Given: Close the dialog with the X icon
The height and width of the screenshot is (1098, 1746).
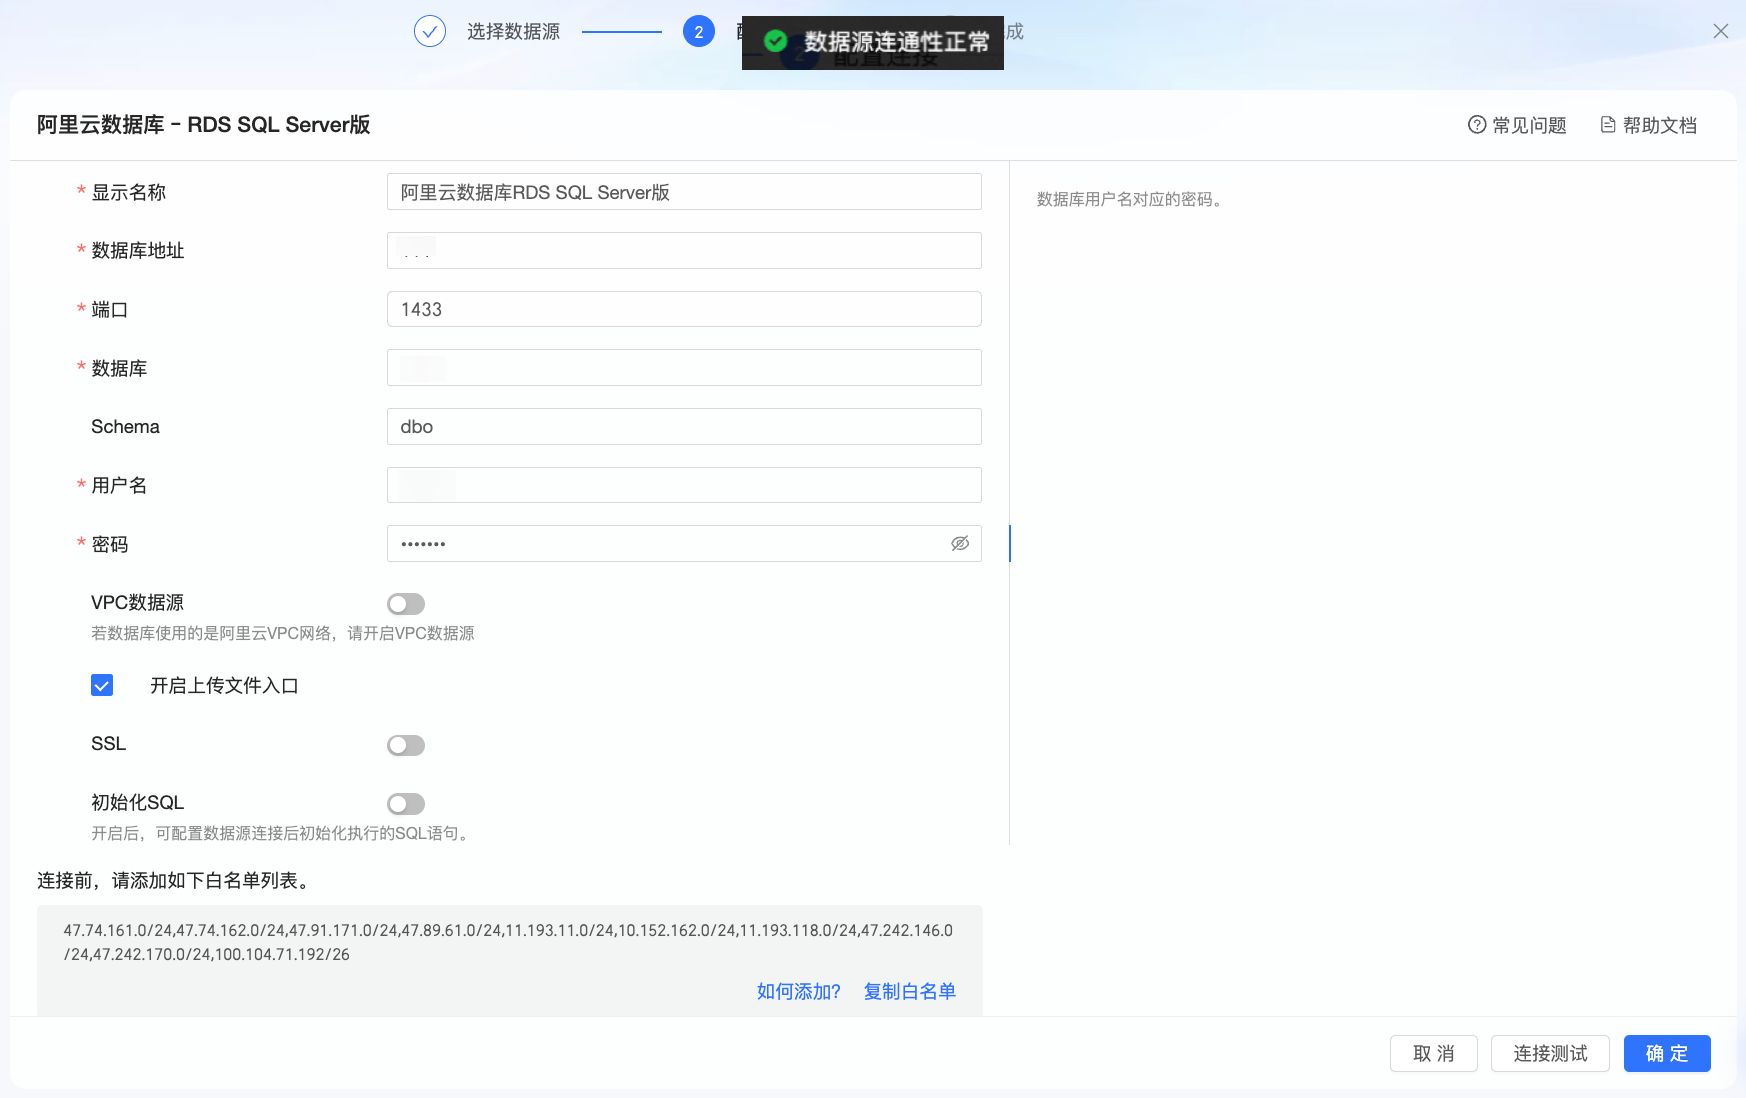Looking at the screenshot, I should tap(1721, 31).
